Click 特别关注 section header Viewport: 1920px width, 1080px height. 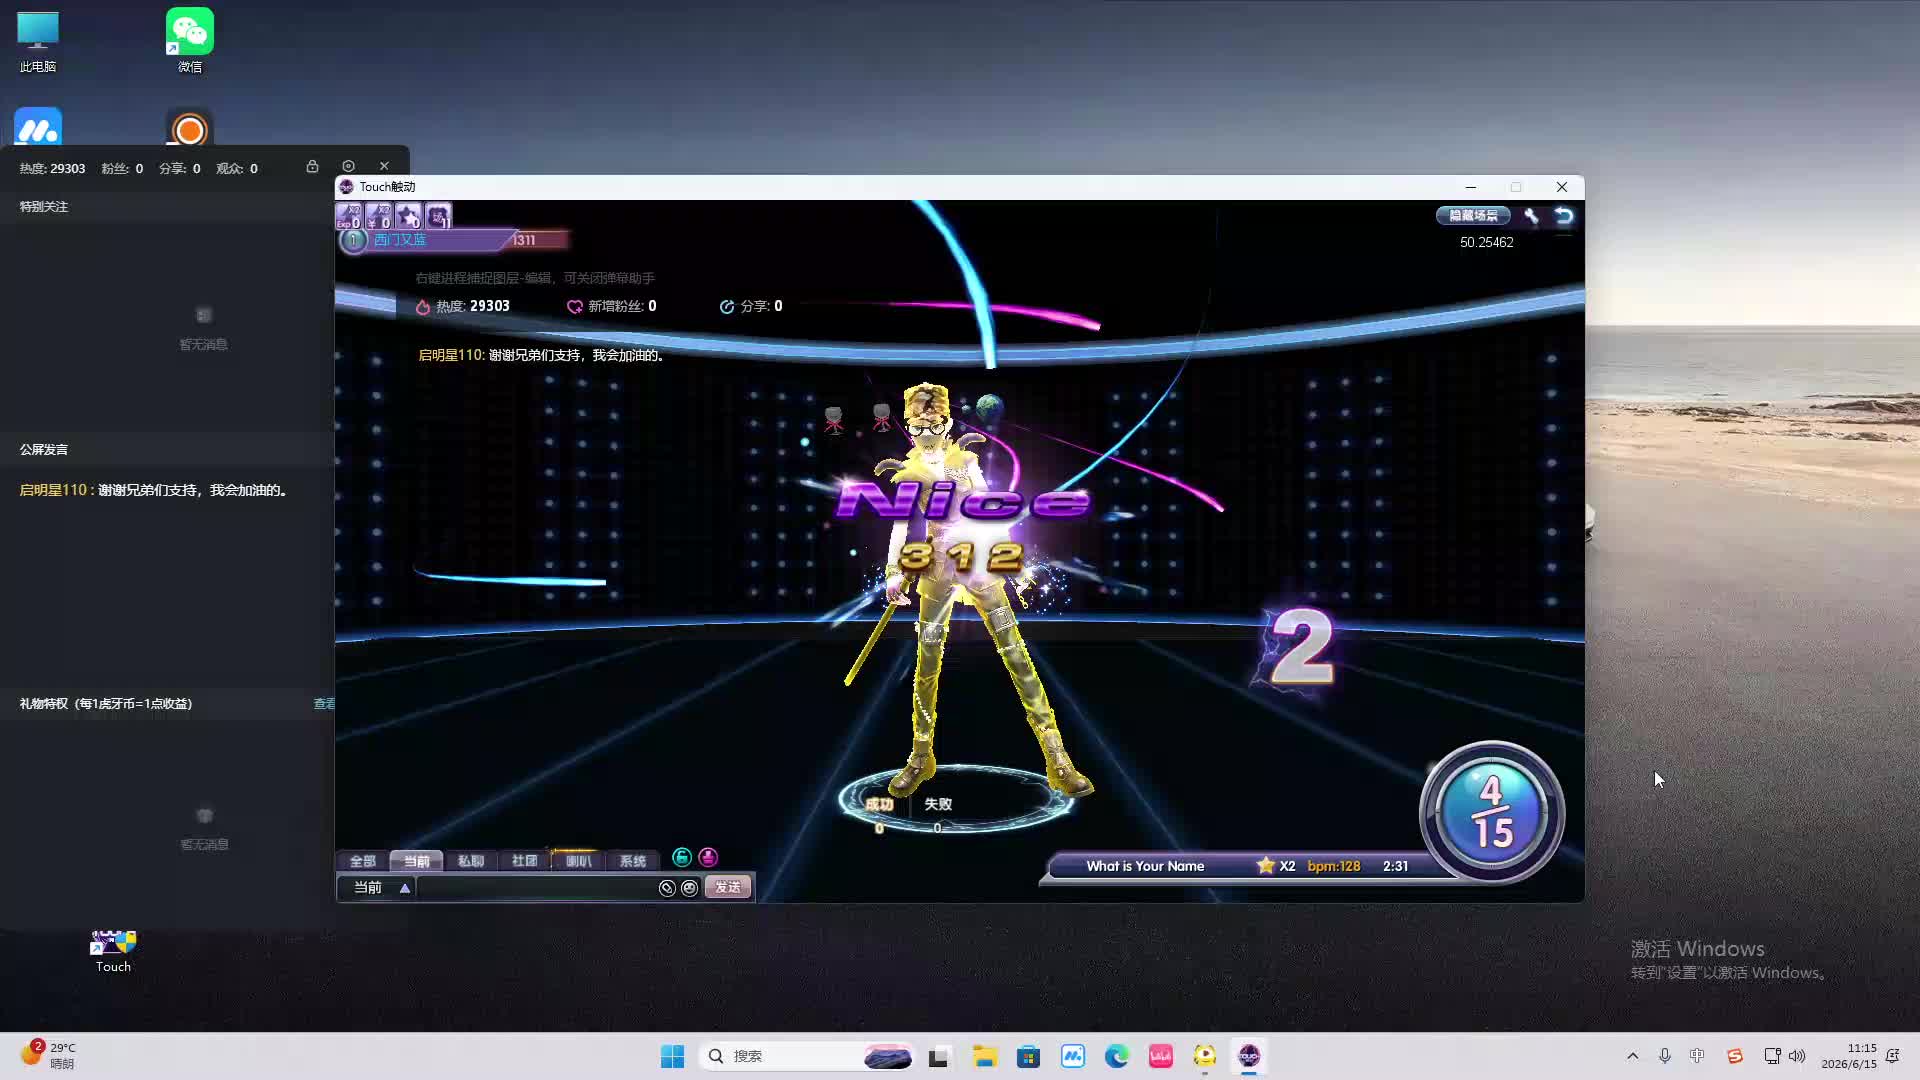44,207
